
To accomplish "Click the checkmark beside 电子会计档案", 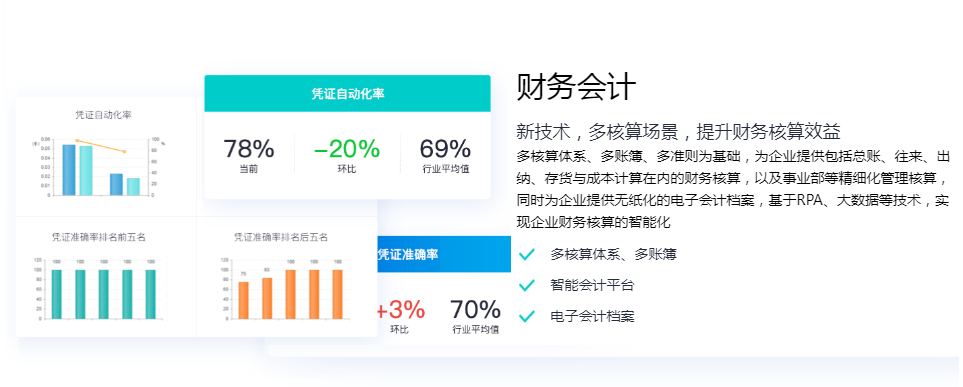I will (526, 316).
